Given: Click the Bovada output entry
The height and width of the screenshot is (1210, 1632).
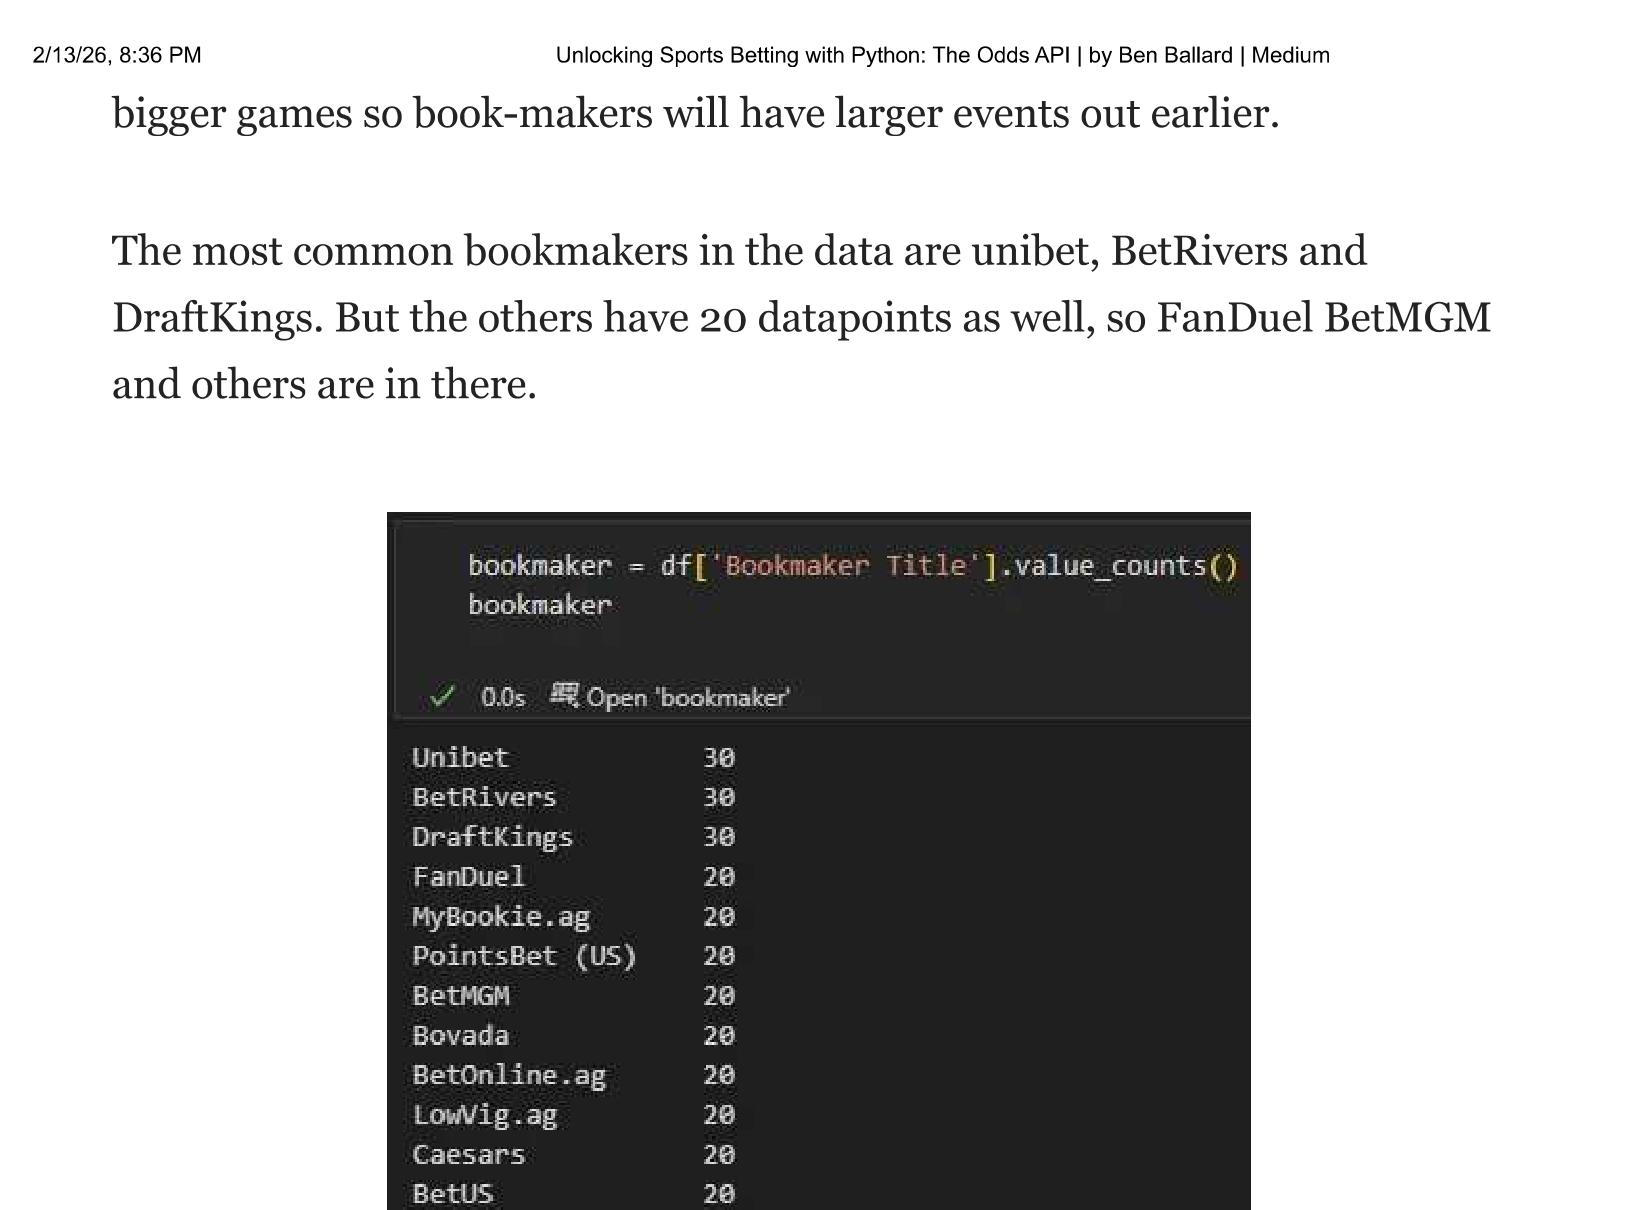Looking at the screenshot, I should [x=460, y=1035].
